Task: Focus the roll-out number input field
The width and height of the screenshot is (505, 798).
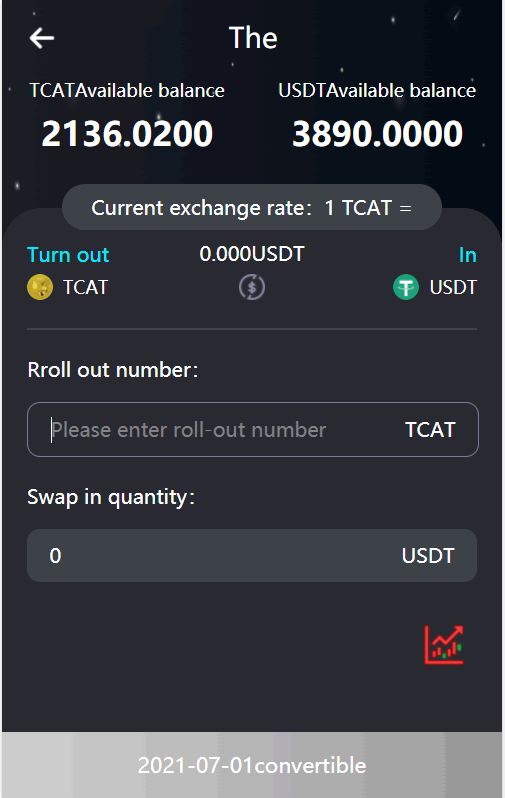Action: point(252,430)
